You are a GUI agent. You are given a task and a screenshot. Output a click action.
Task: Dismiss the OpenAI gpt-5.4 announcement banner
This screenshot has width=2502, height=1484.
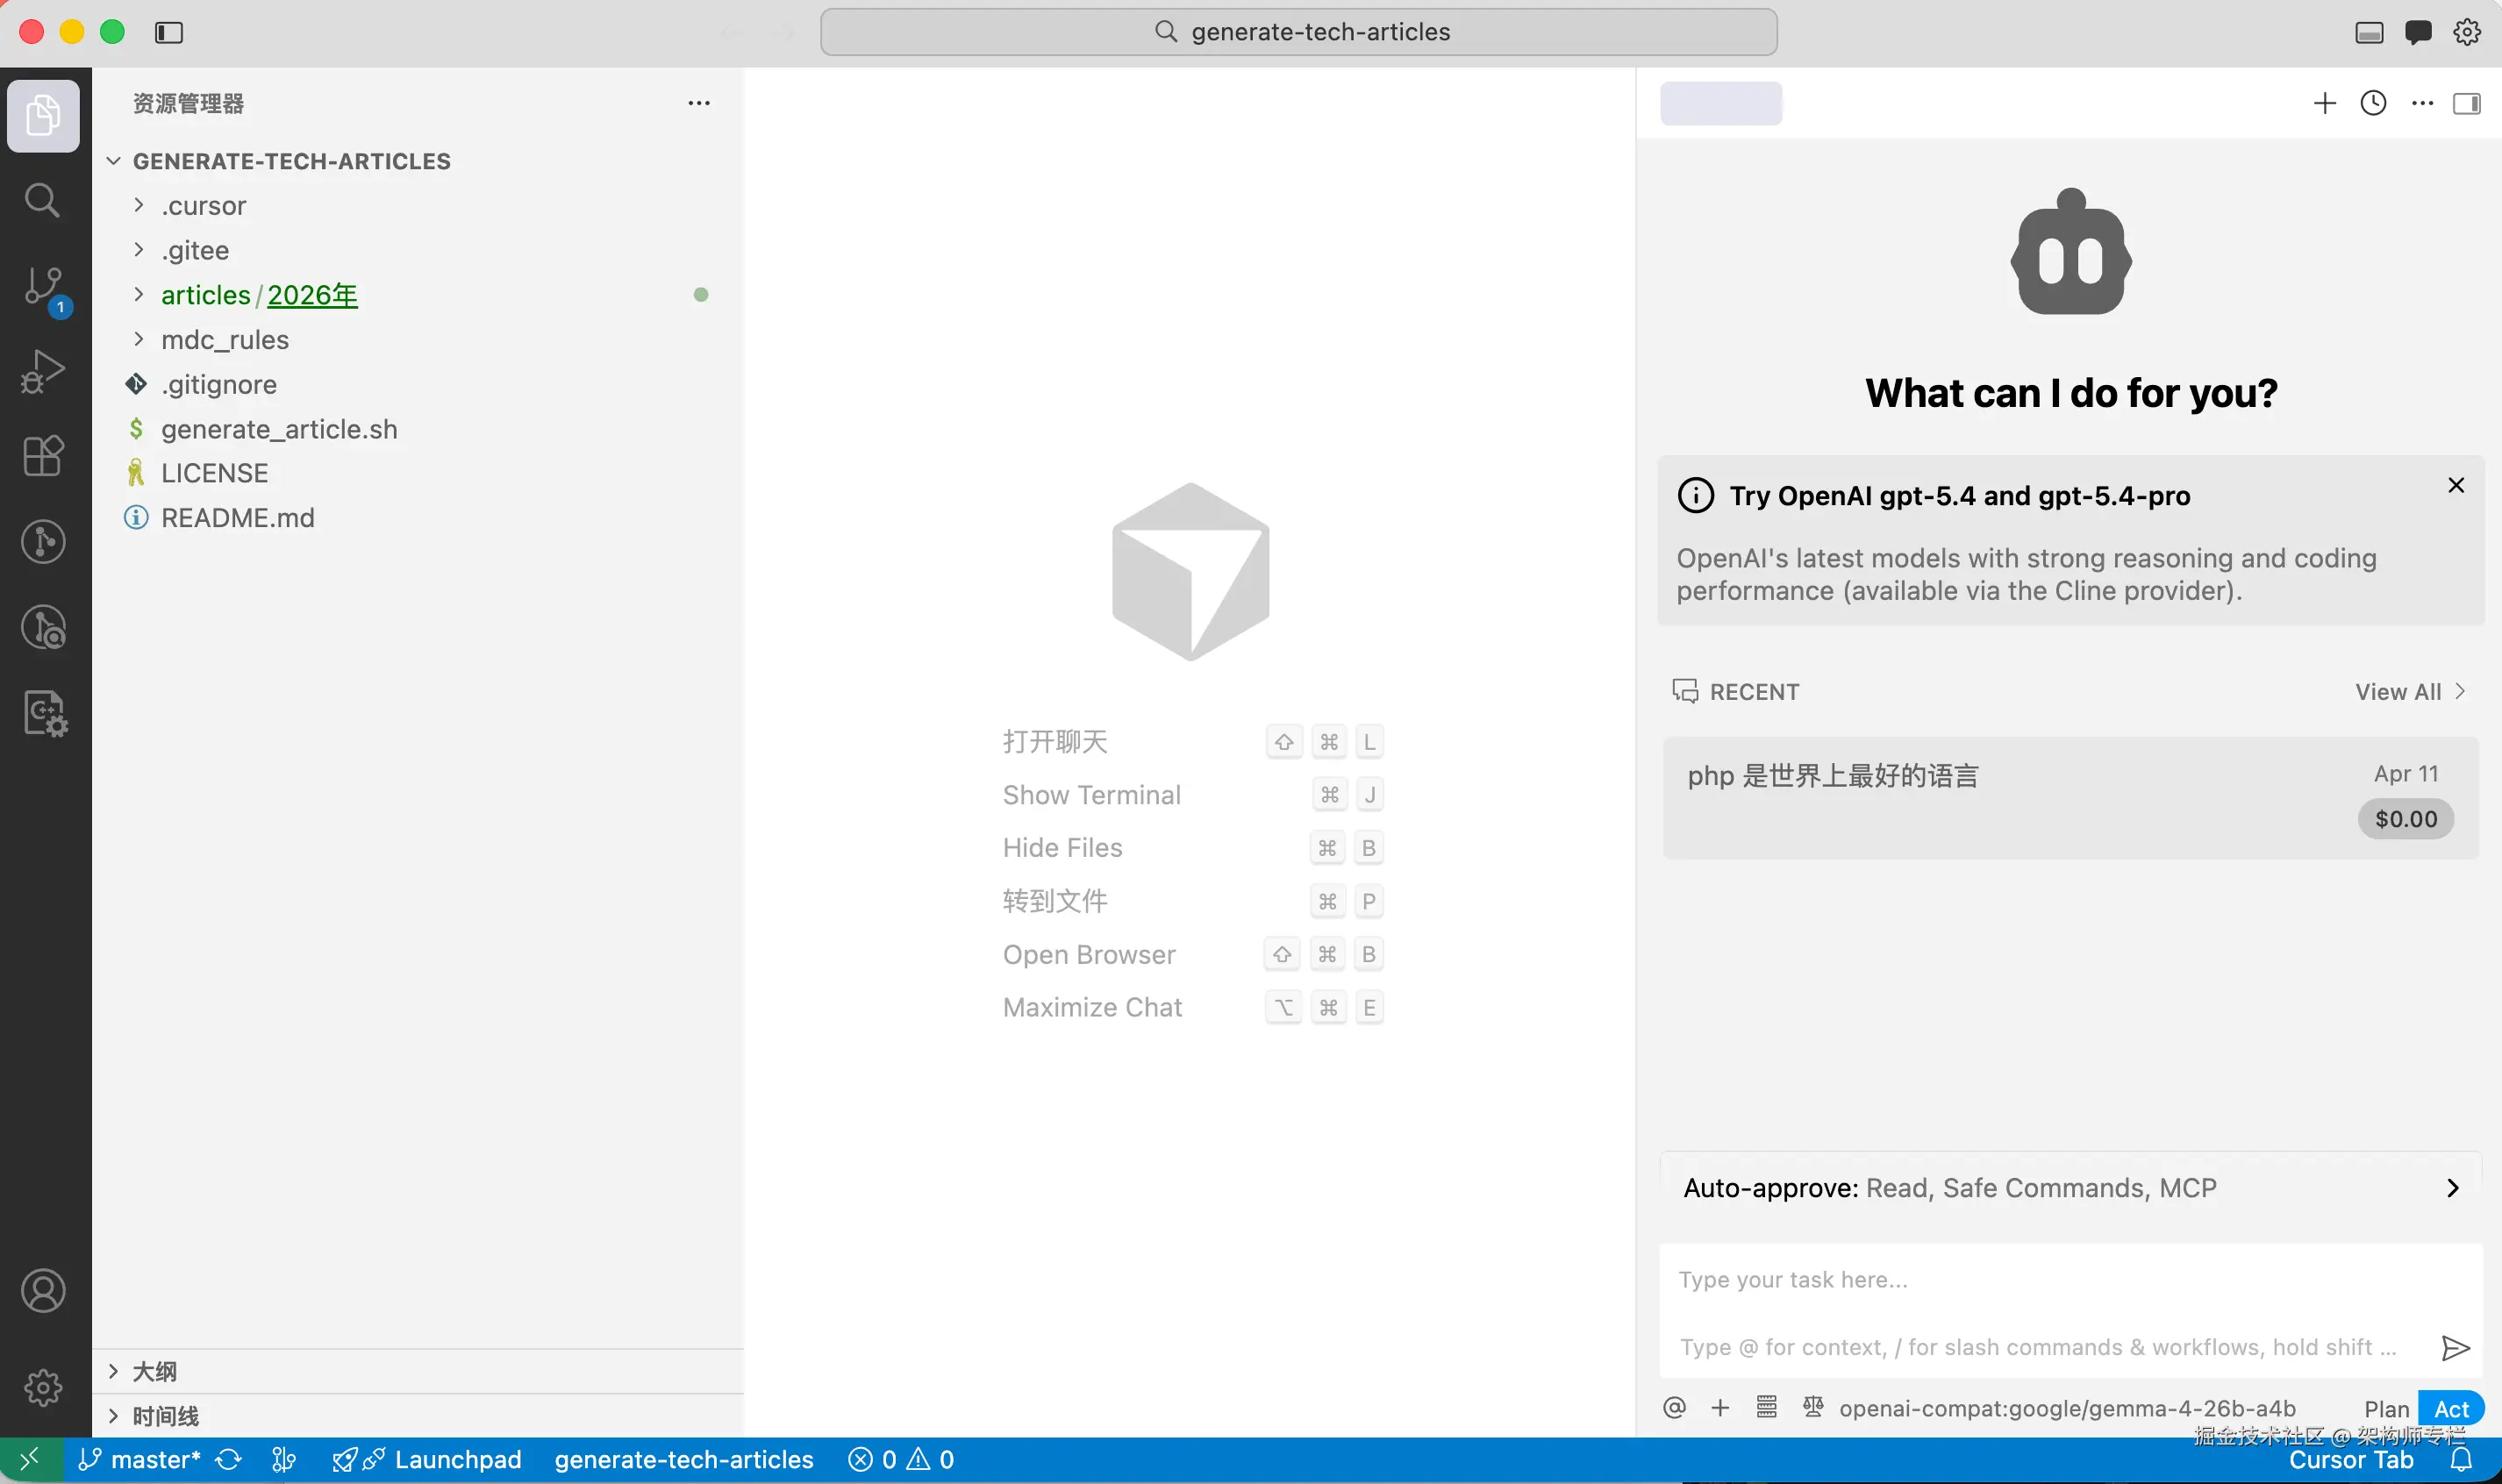click(x=2455, y=486)
